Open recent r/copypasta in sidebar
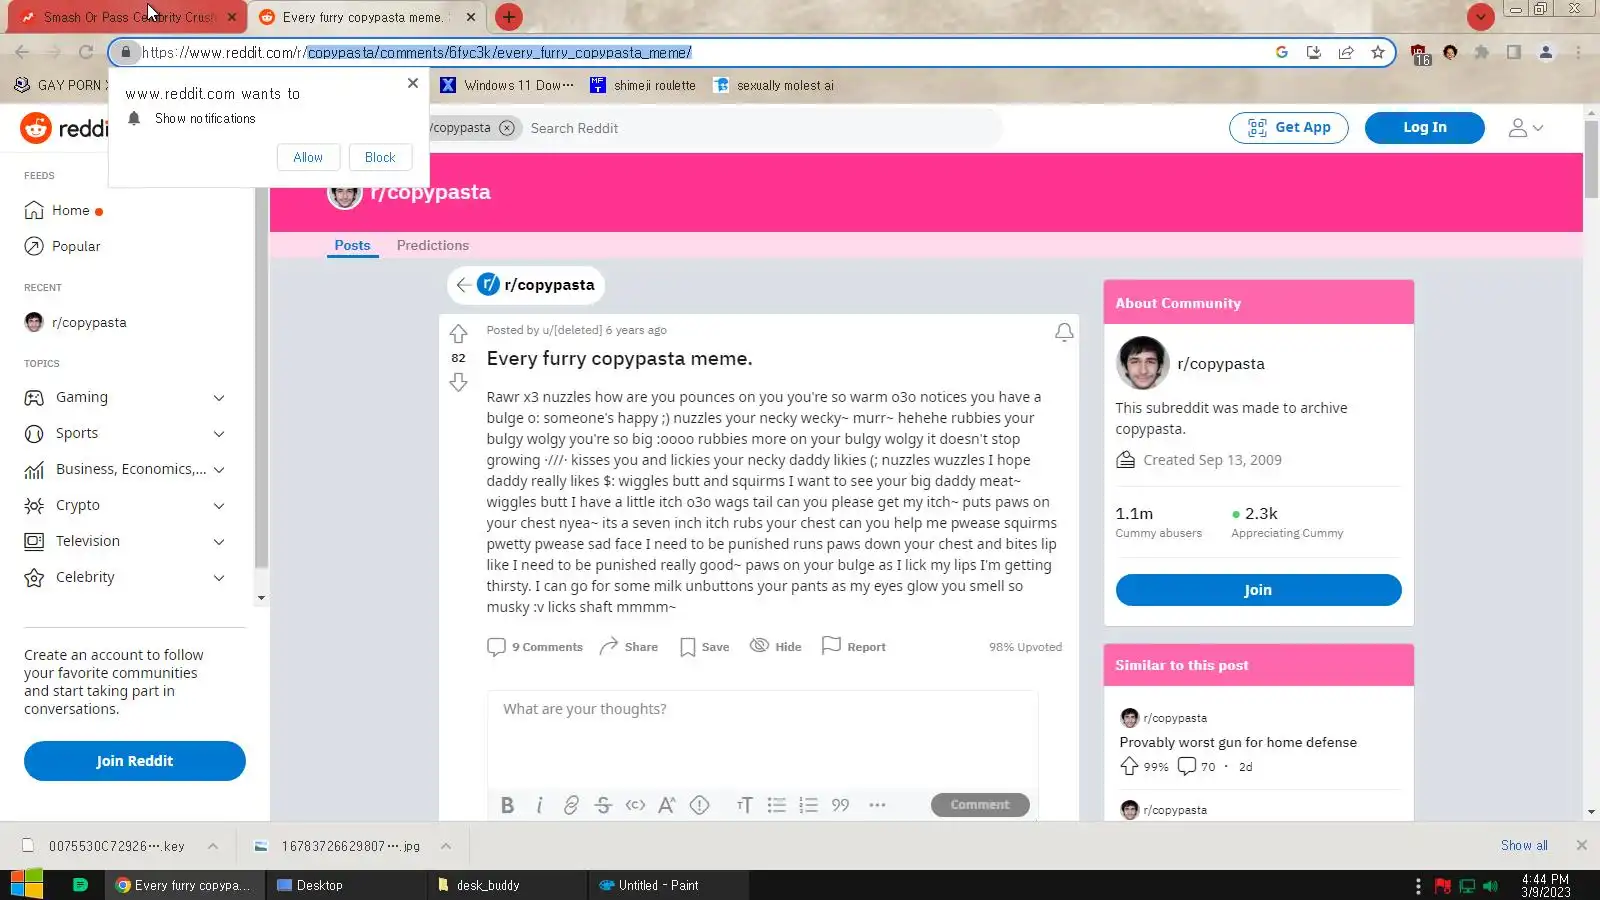 (x=76, y=322)
